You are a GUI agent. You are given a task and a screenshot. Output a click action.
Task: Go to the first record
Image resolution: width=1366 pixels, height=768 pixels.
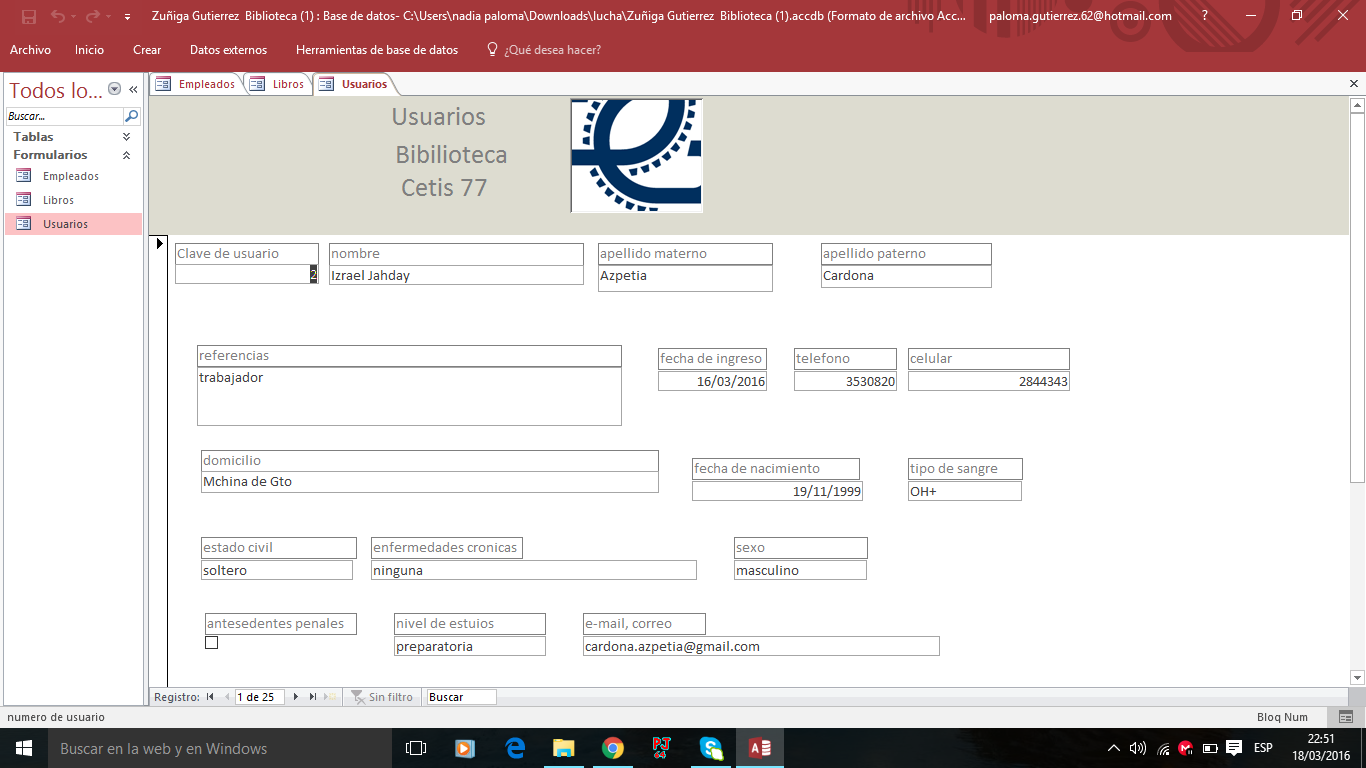click(x=210, y=697)
